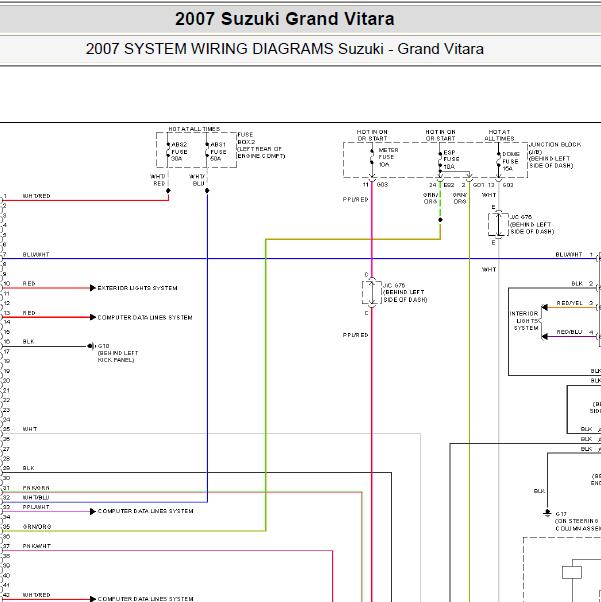Select the G17 on steering column label
601x602 pixels.
pyautogui.click(x=578, y=521)
